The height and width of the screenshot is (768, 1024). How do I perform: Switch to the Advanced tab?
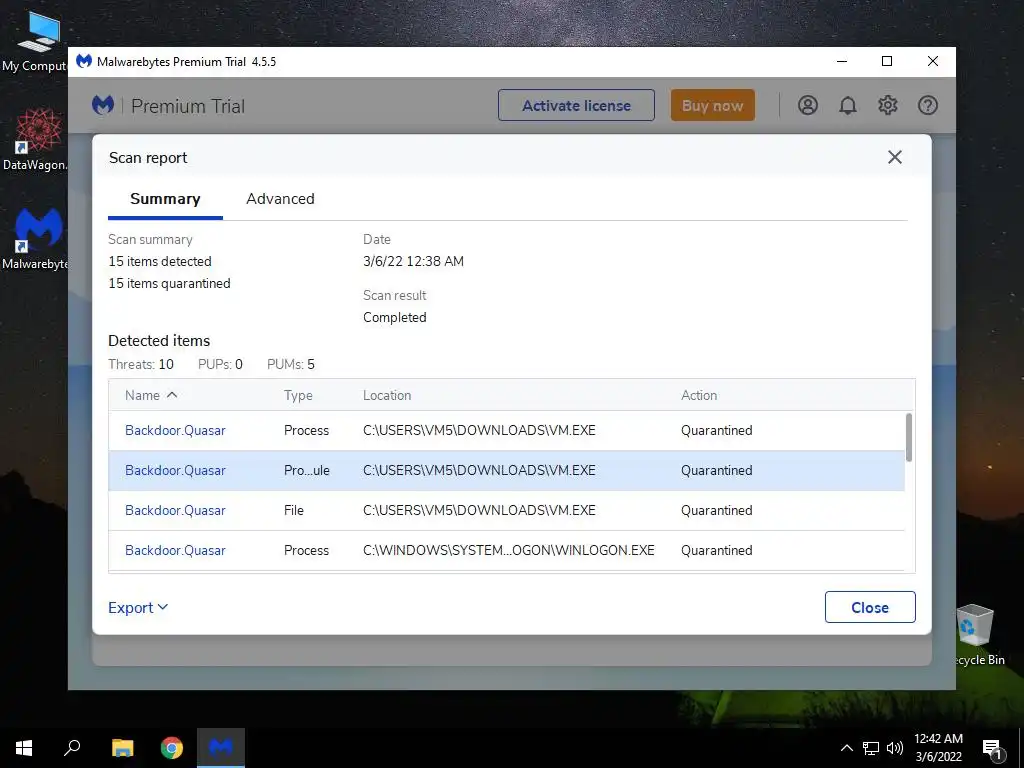point(280,199)
